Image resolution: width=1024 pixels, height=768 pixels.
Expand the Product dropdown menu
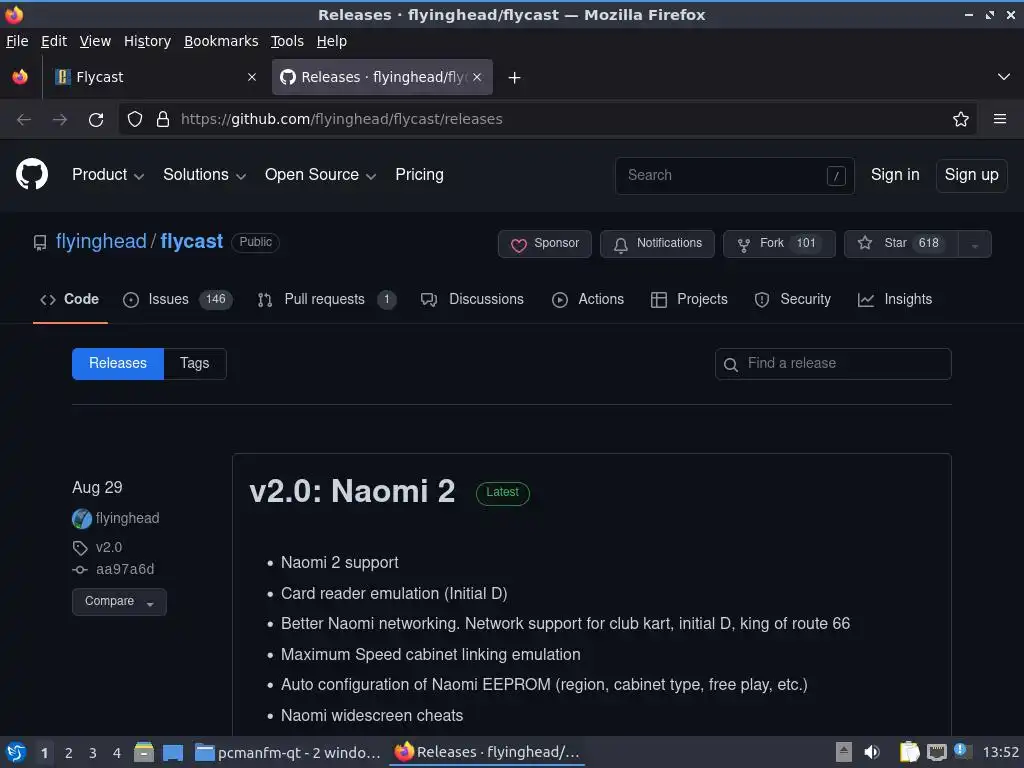[108, 175]
